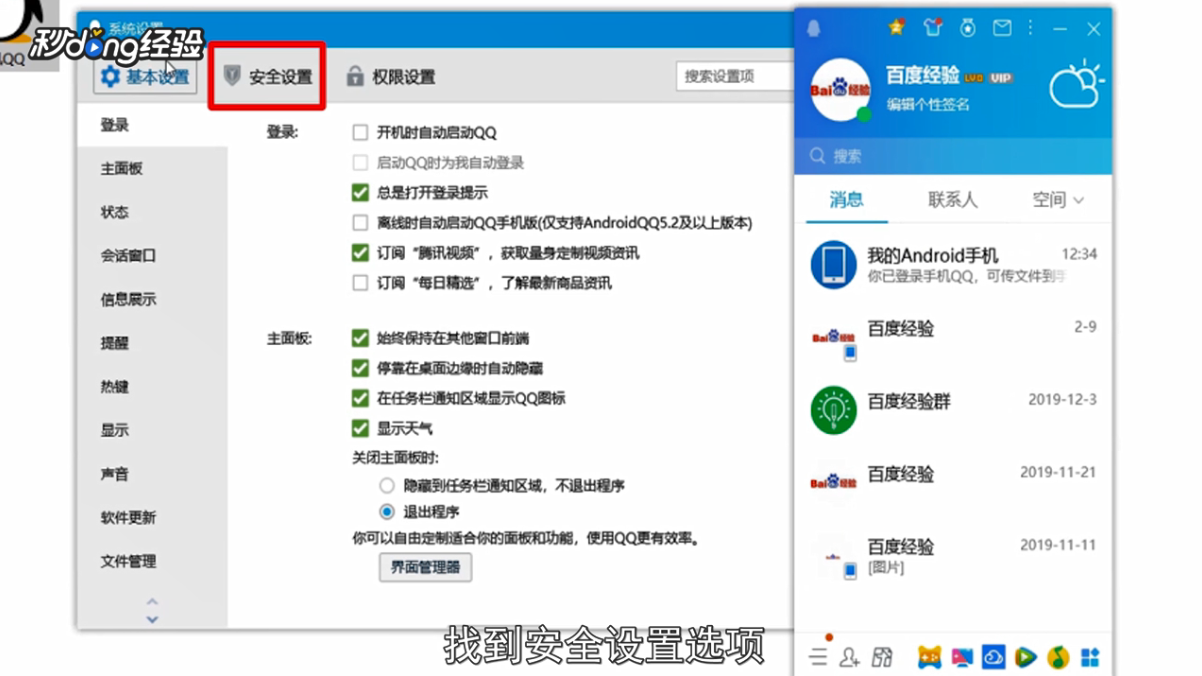Uncheck 订阅"腾讯视频" subscription
The image size is (1202, 676).
tap(360, 253)
